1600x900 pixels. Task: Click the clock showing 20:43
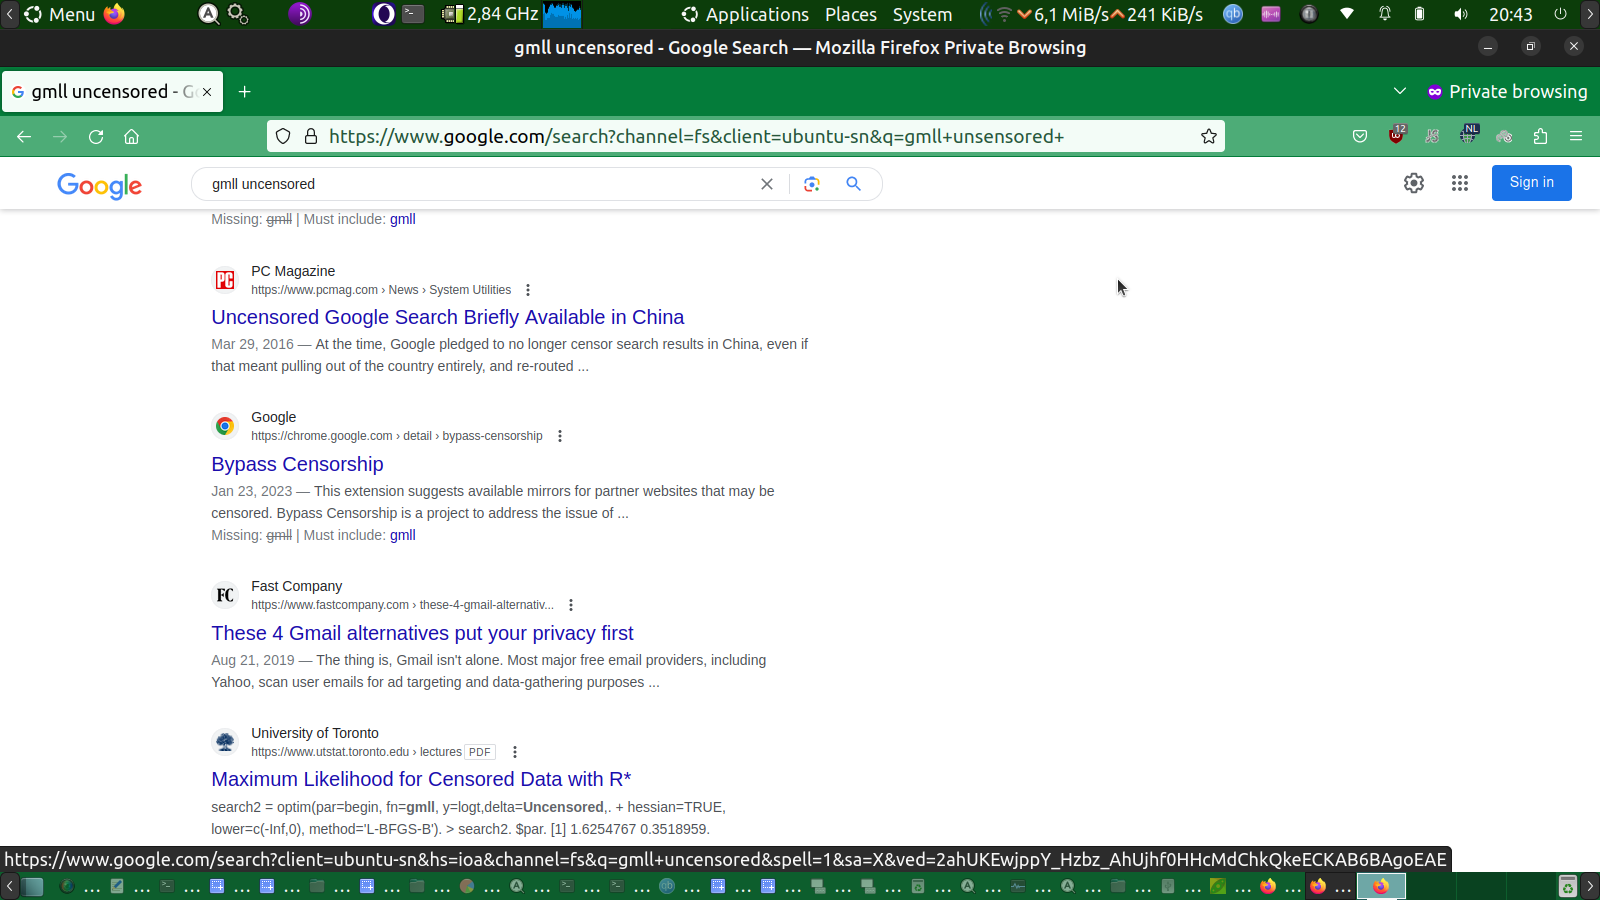1510,14
